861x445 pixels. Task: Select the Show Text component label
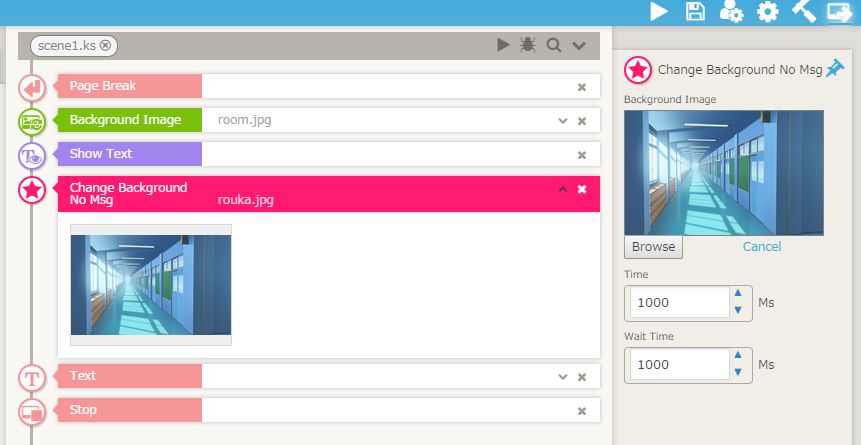pyautogui.click(x=130, y=154)
